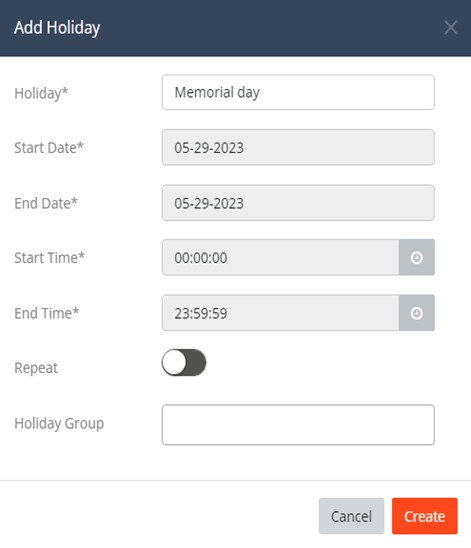Viewport: 471px width, 548px height.
Task: Close the Add Holiday dialog with X
Action: pyautogui.click(x=451, y=27)
